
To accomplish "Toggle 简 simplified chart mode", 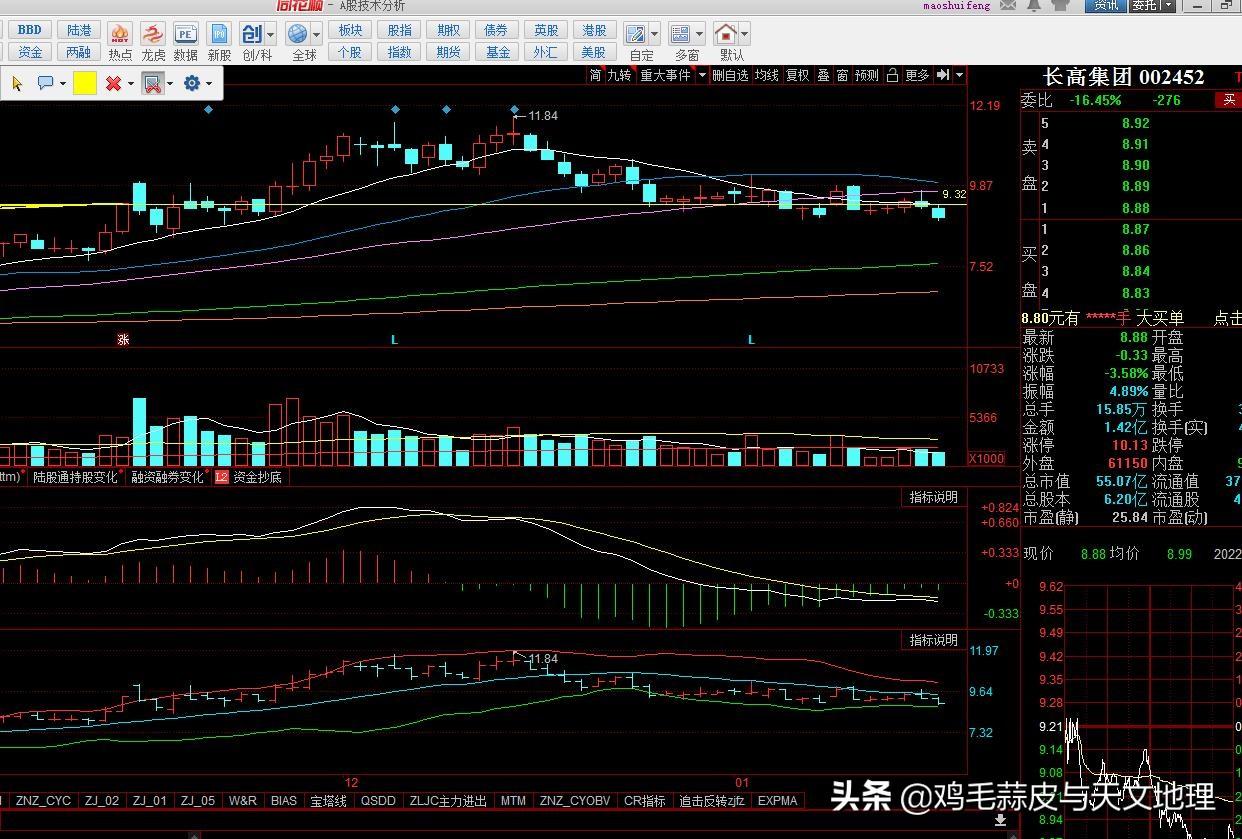I will [x=595, y=75].
